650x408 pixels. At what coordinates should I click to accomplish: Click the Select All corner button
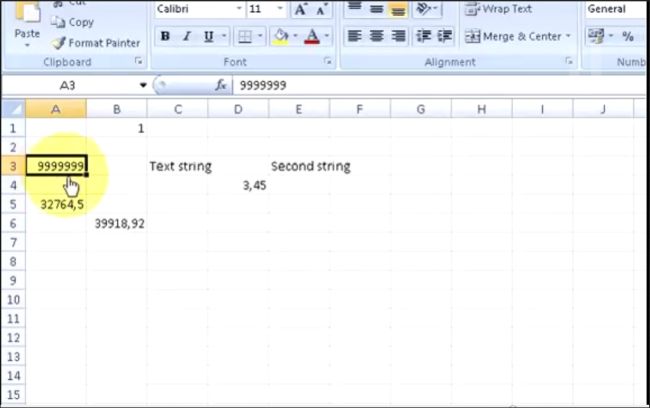13,109
